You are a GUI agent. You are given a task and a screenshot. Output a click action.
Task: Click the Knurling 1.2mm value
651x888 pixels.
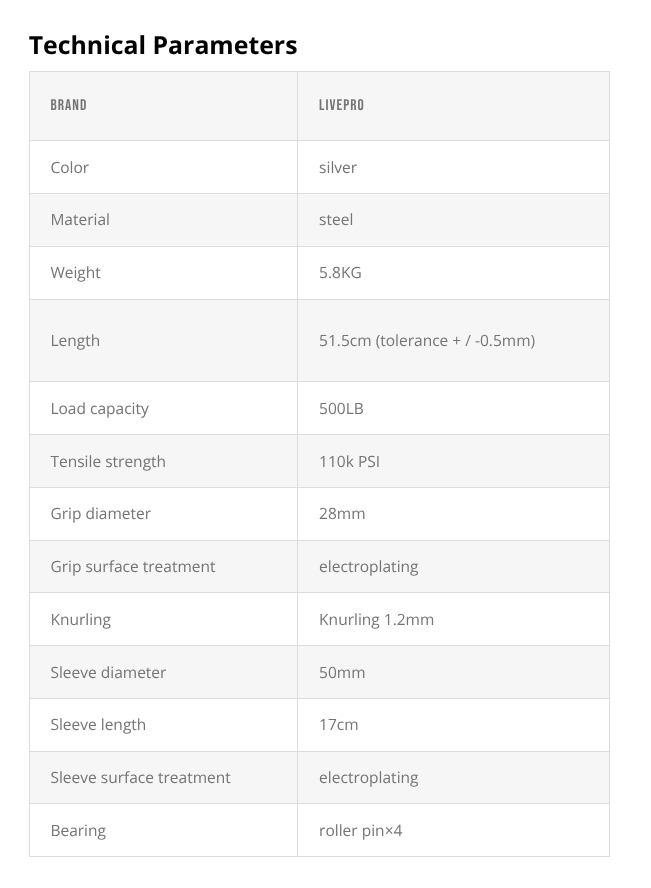[x=376, y=619]
